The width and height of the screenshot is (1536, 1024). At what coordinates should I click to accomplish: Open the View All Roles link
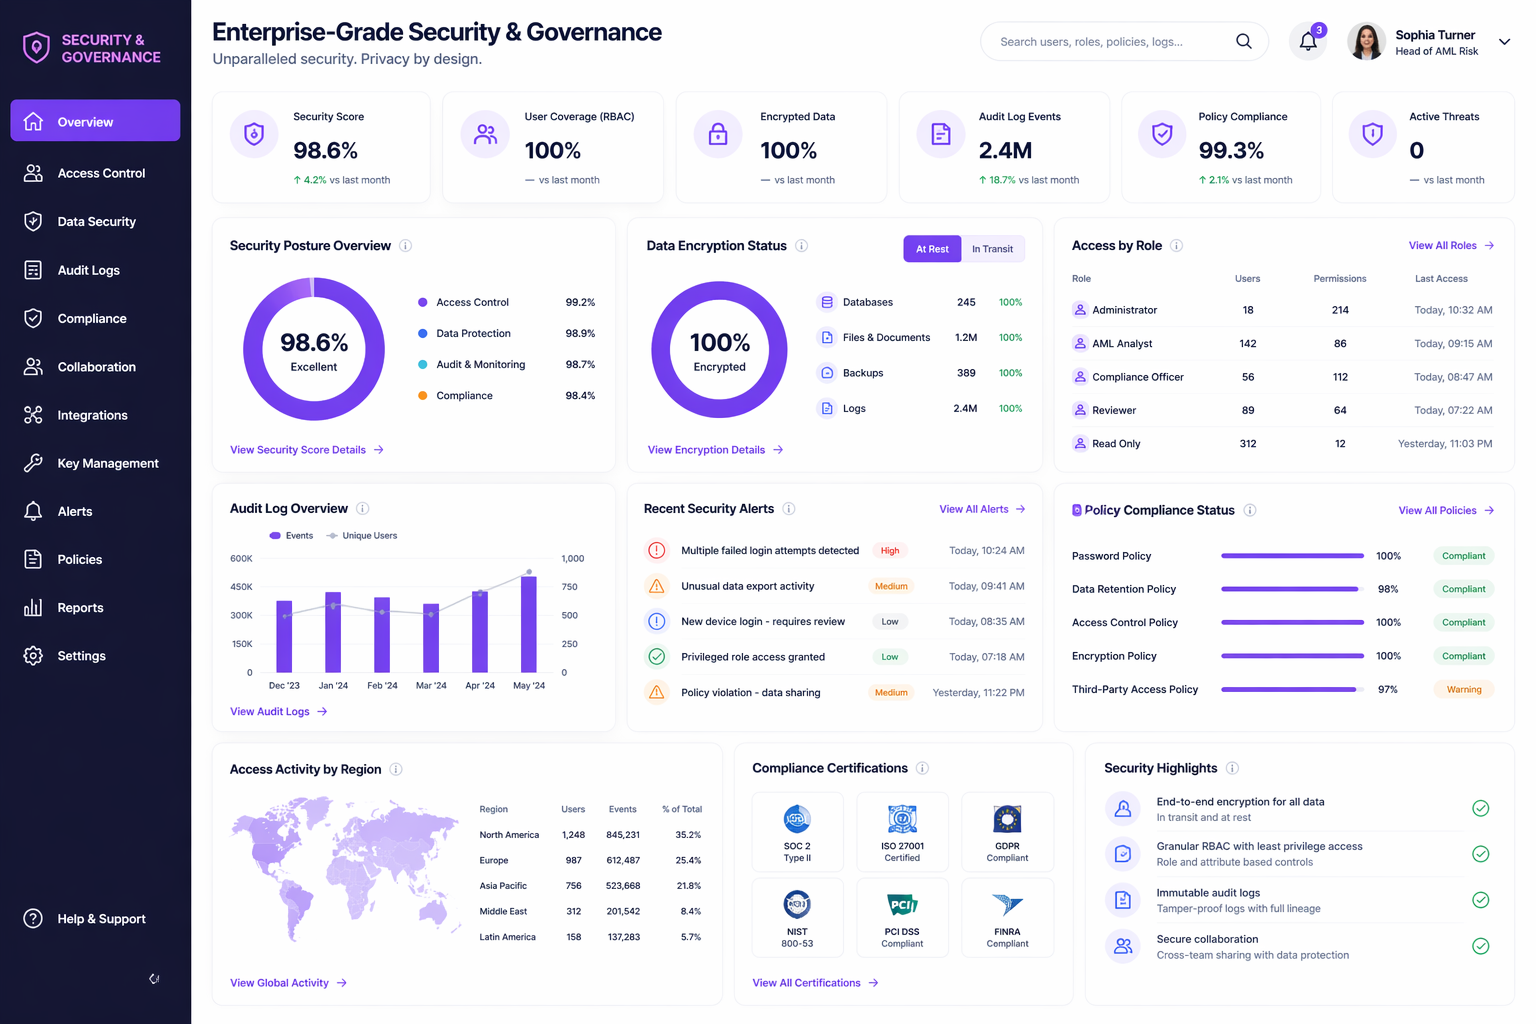point(1451,246)
